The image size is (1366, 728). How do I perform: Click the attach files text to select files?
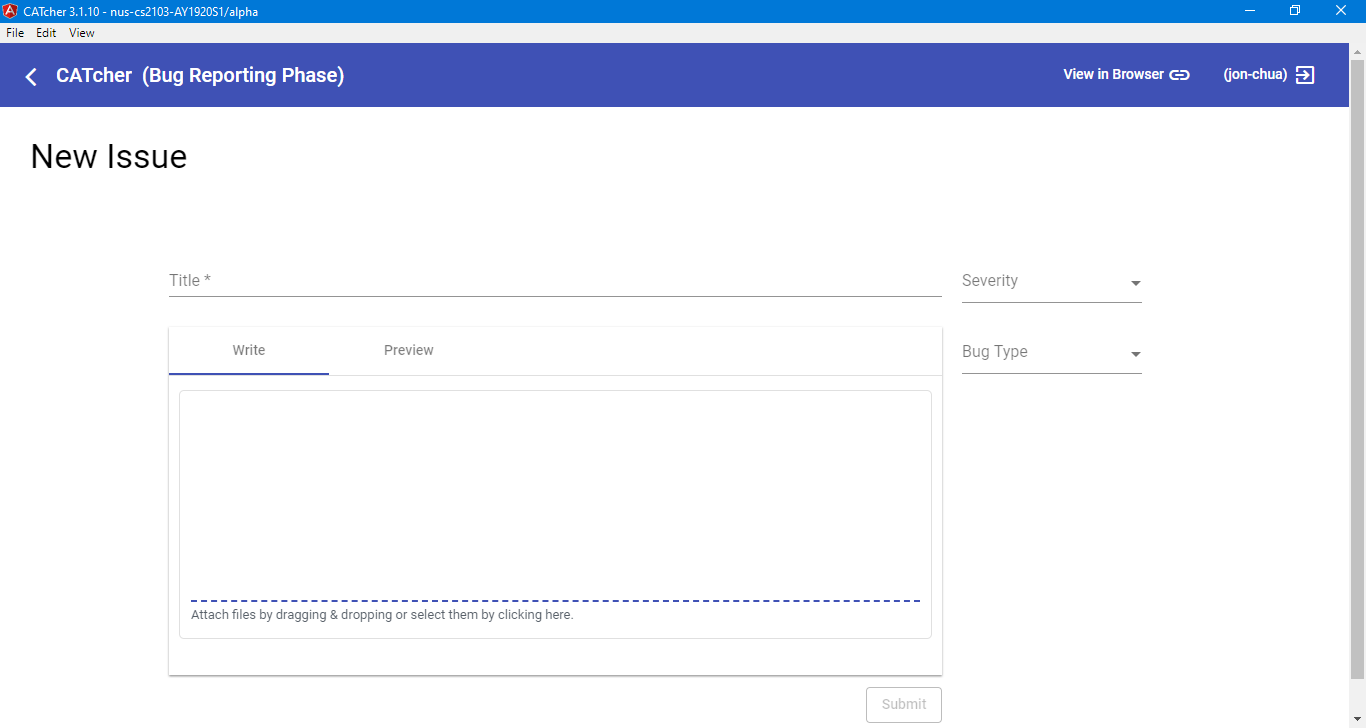coord(382,615)
